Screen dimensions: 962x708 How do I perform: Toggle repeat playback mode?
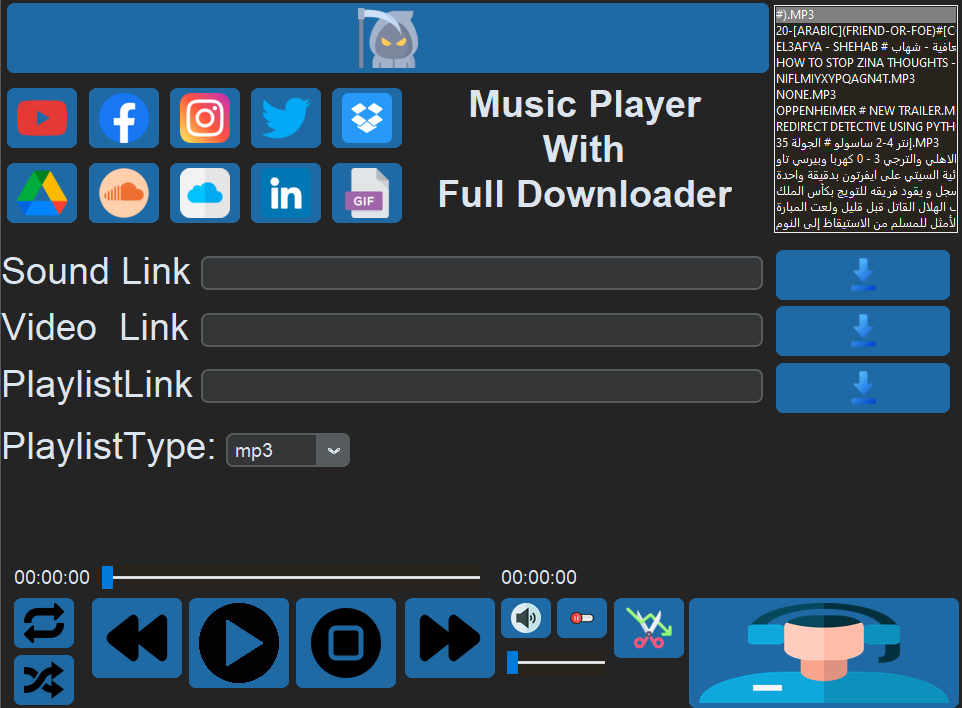[x=45, y=623]
